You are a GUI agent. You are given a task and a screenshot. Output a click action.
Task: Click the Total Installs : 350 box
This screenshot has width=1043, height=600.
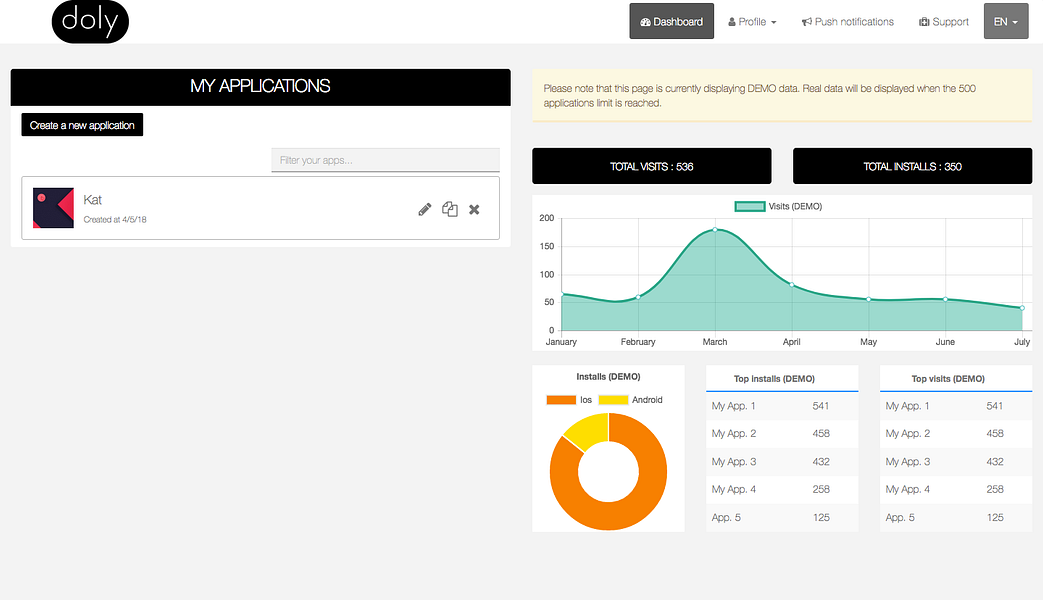[x=913, y=166]
